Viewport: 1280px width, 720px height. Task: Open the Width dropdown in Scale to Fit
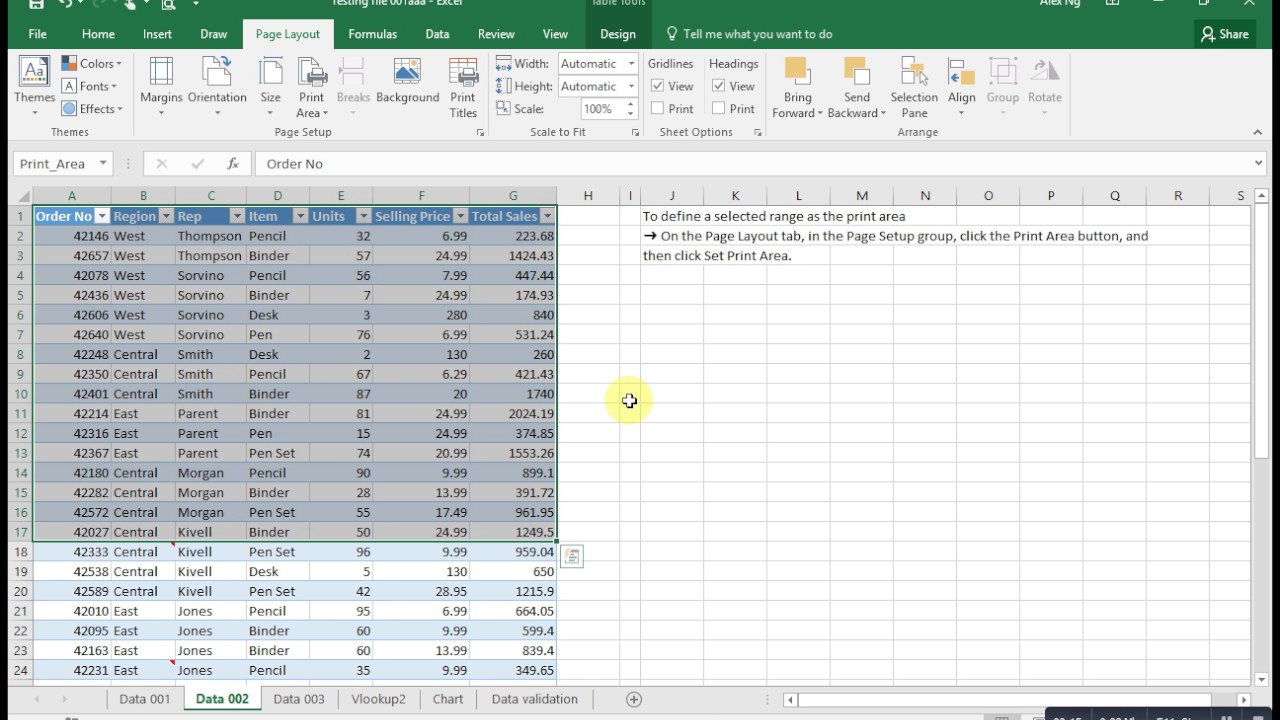(x=631, y=63)
